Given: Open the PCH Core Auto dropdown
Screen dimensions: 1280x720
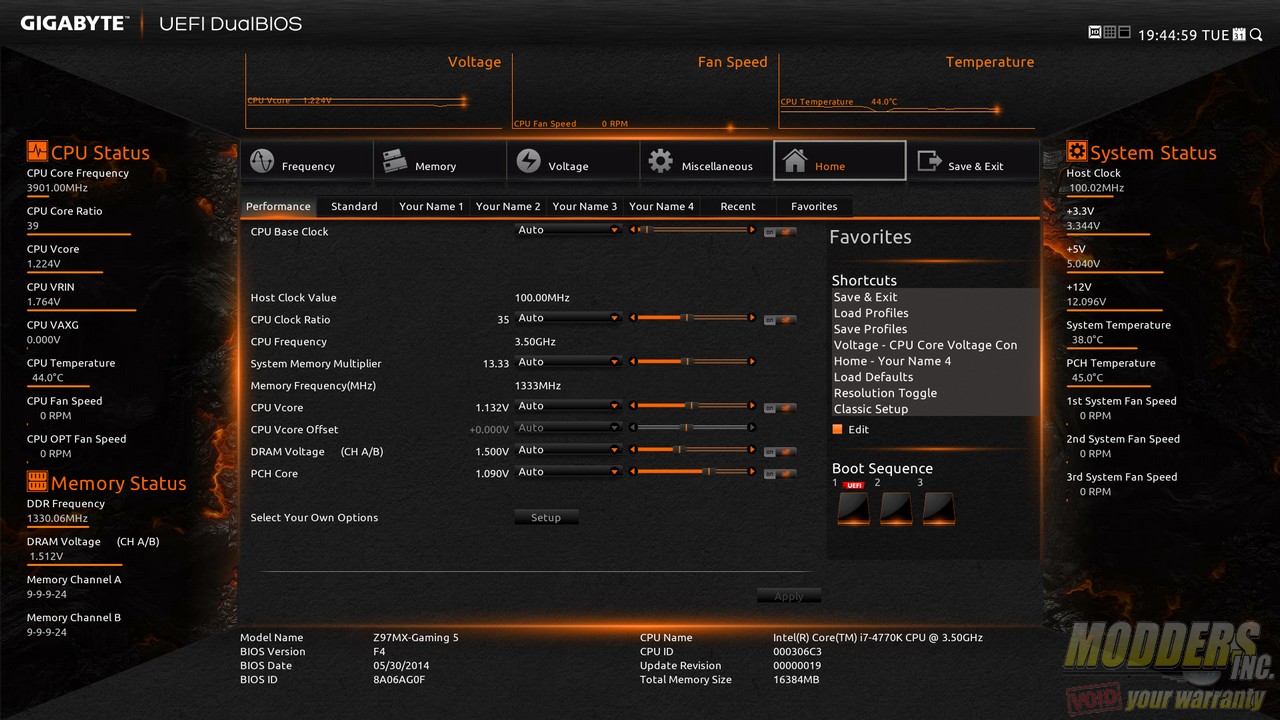Looking at the screenshot, I should tap(568, 472).
